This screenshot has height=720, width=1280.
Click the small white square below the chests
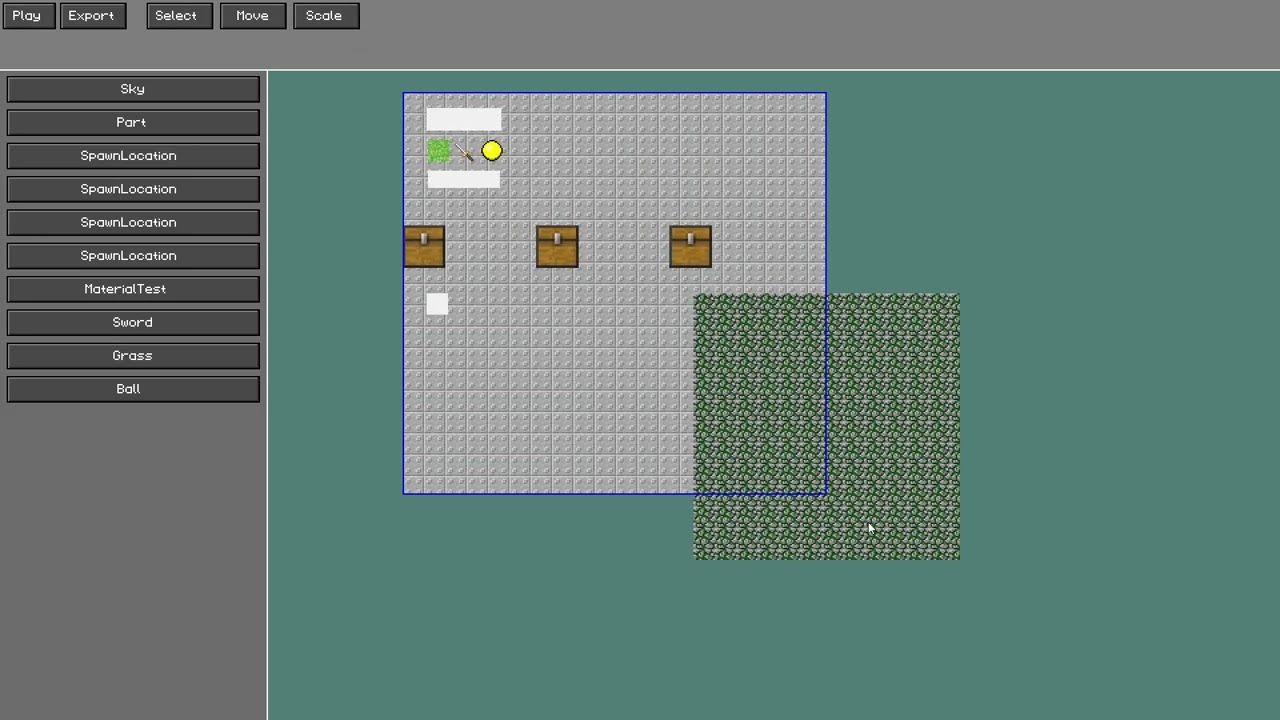[x=437, y=304]
